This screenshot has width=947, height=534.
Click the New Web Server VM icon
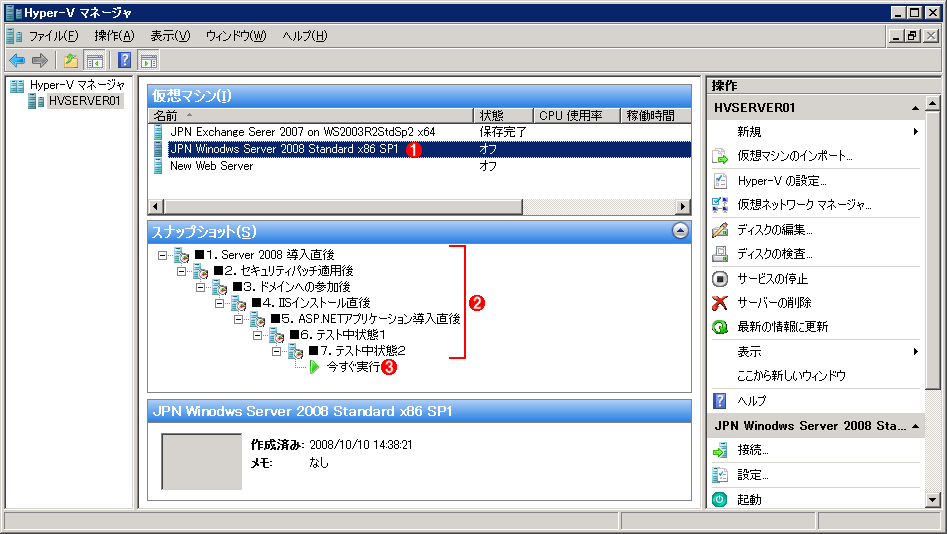coord(158,166)
